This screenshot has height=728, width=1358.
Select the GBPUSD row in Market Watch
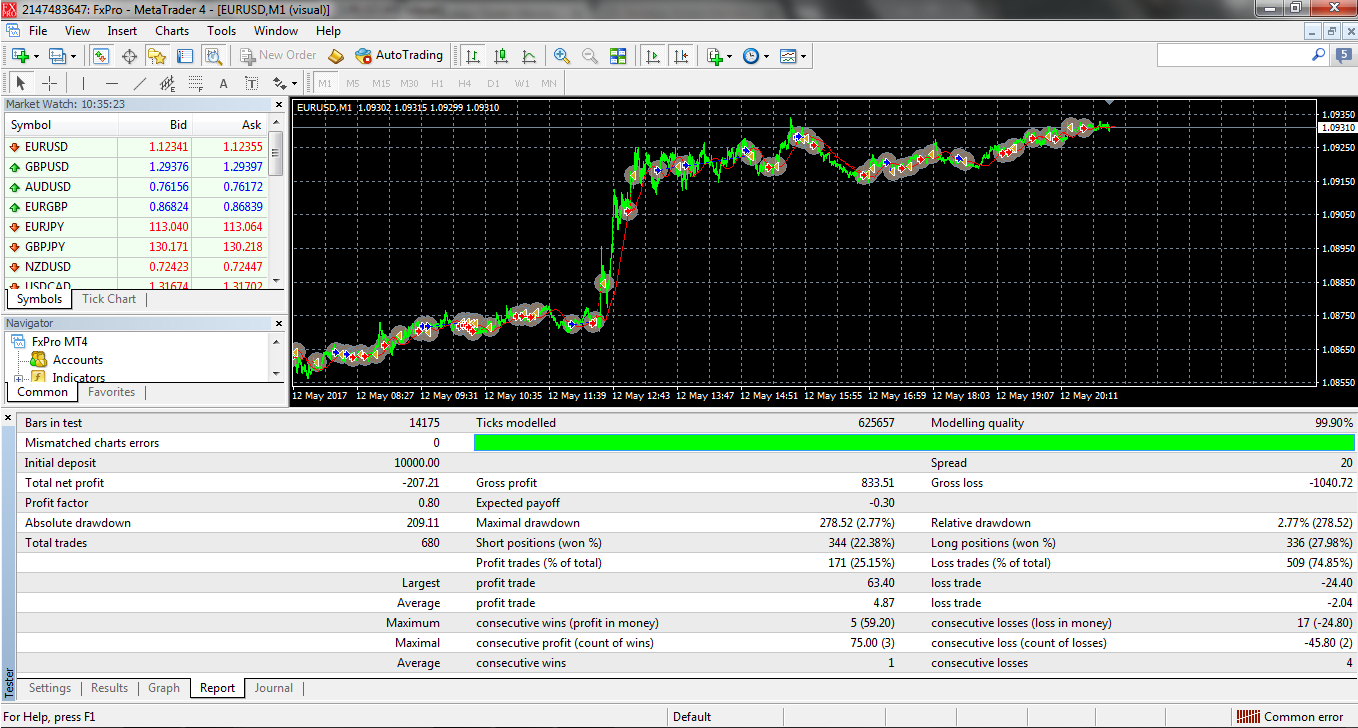[x=138, y=167]
